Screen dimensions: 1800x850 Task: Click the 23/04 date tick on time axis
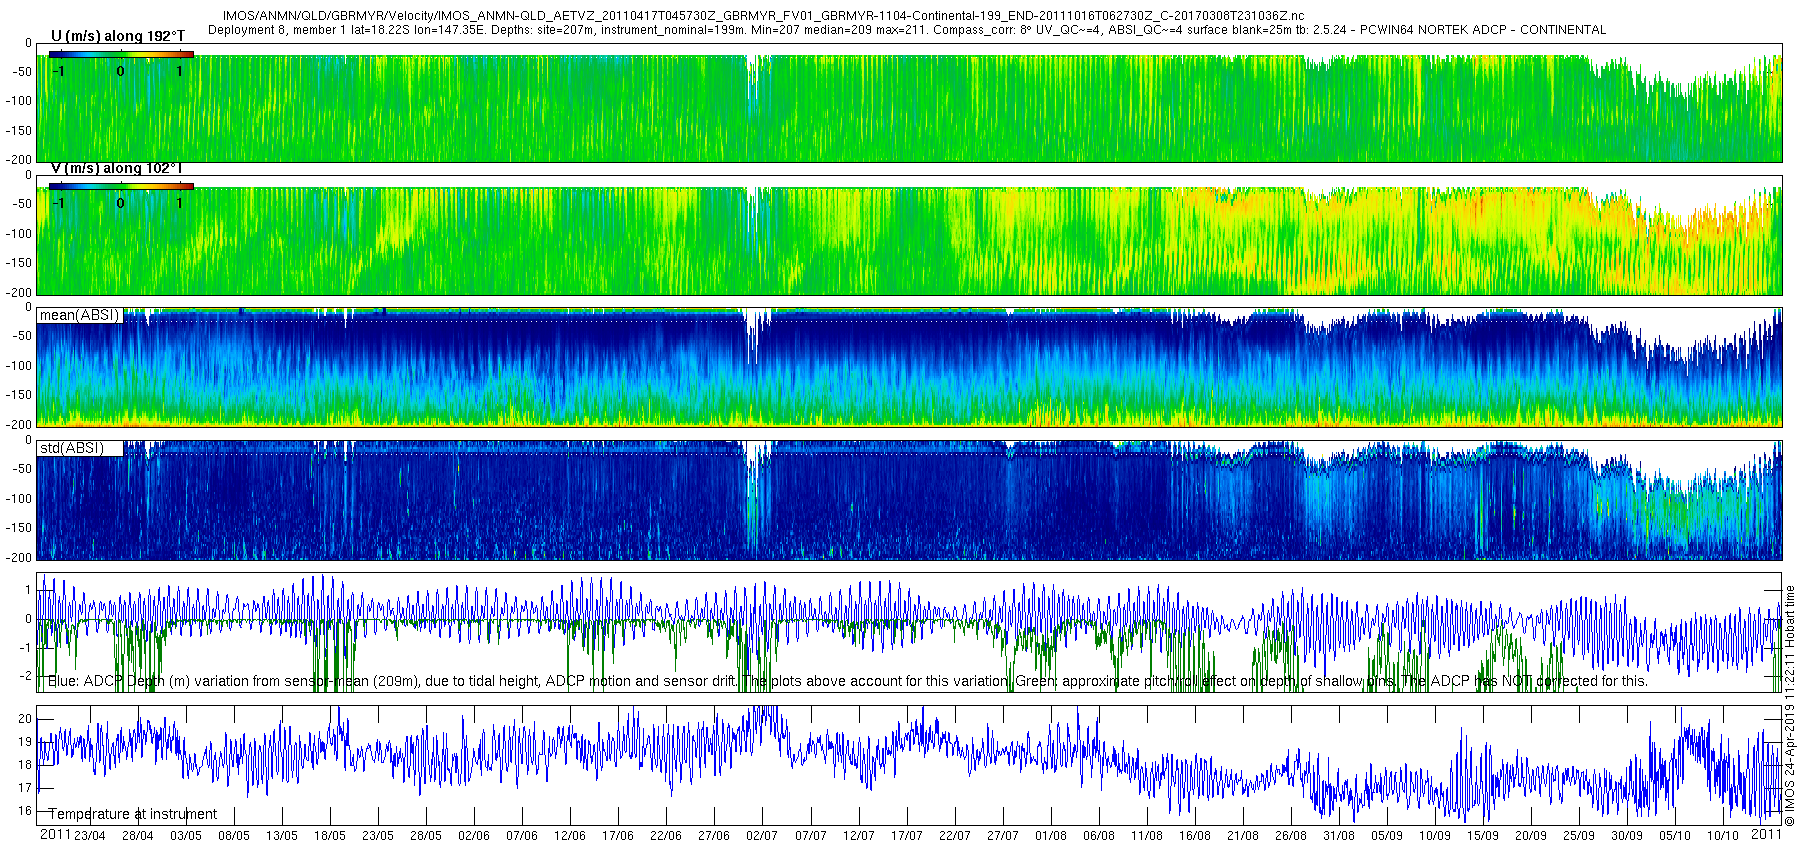coord(89,835)
